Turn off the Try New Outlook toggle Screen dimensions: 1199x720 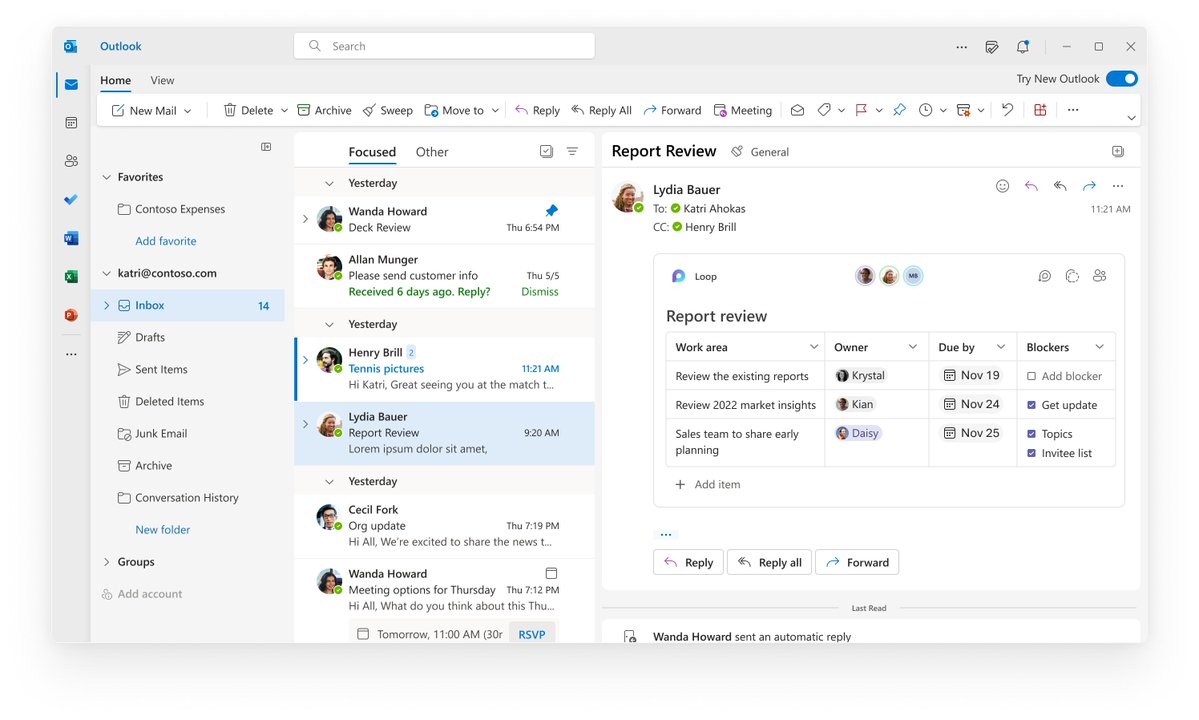pos(1122,79)
